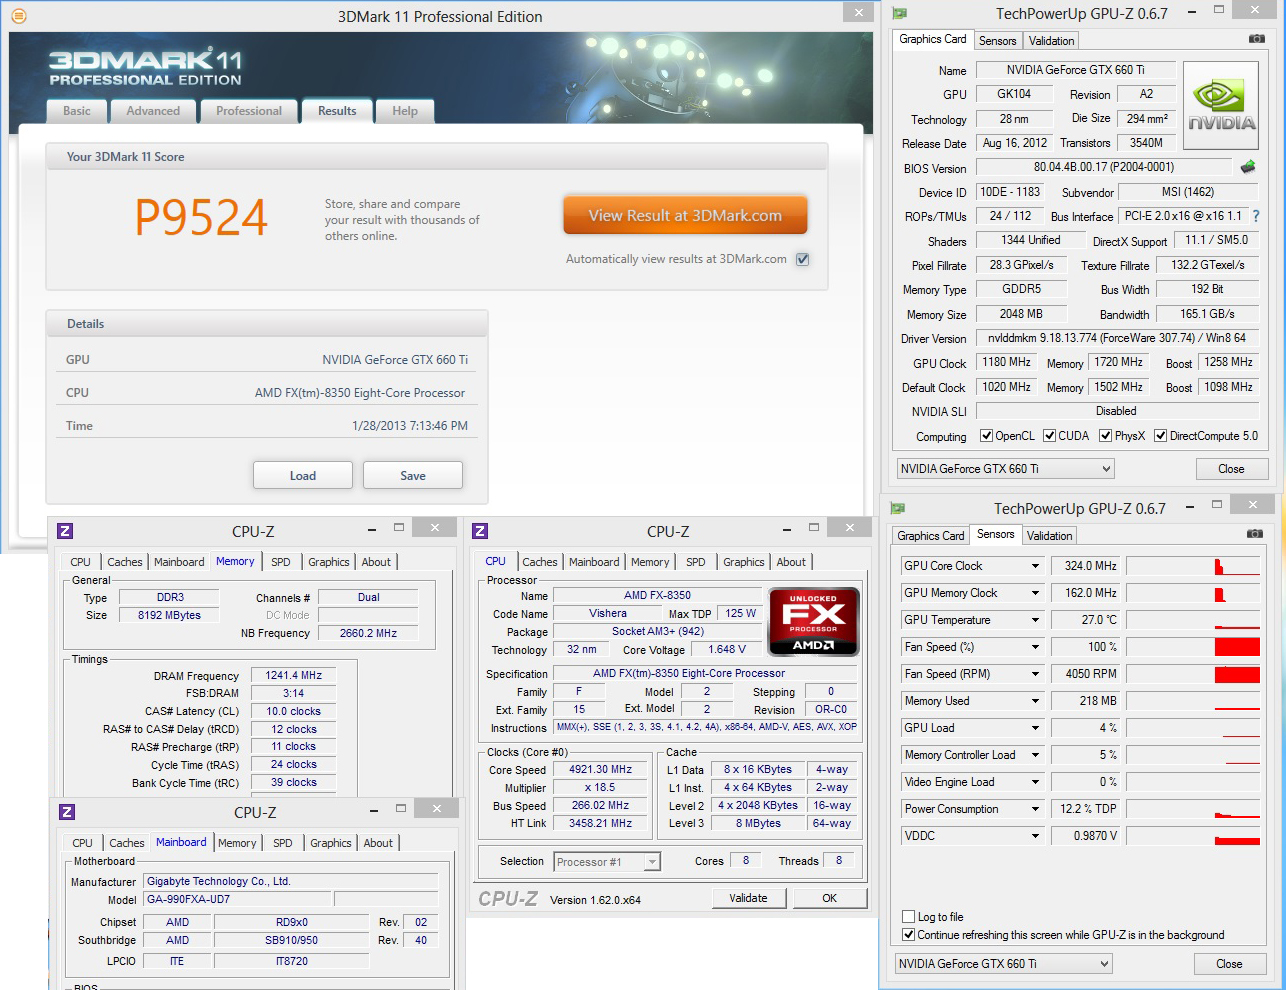Click the NVIDIA logo in GPU-Z
Viewport: 1286px width, 990px height.
click(1221, 106)
